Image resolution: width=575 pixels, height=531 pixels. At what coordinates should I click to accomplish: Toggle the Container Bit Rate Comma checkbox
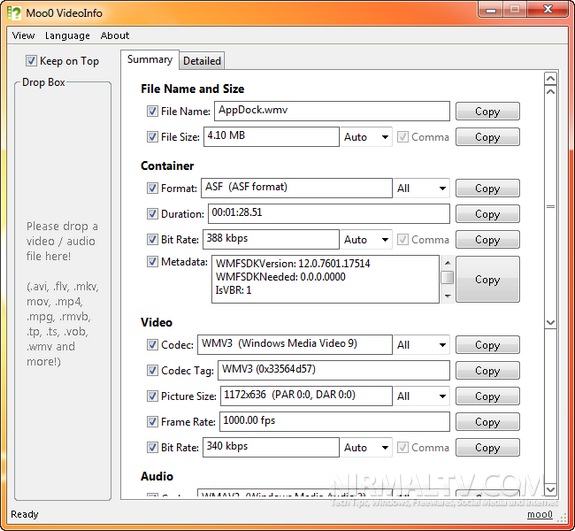coord(403,239)
